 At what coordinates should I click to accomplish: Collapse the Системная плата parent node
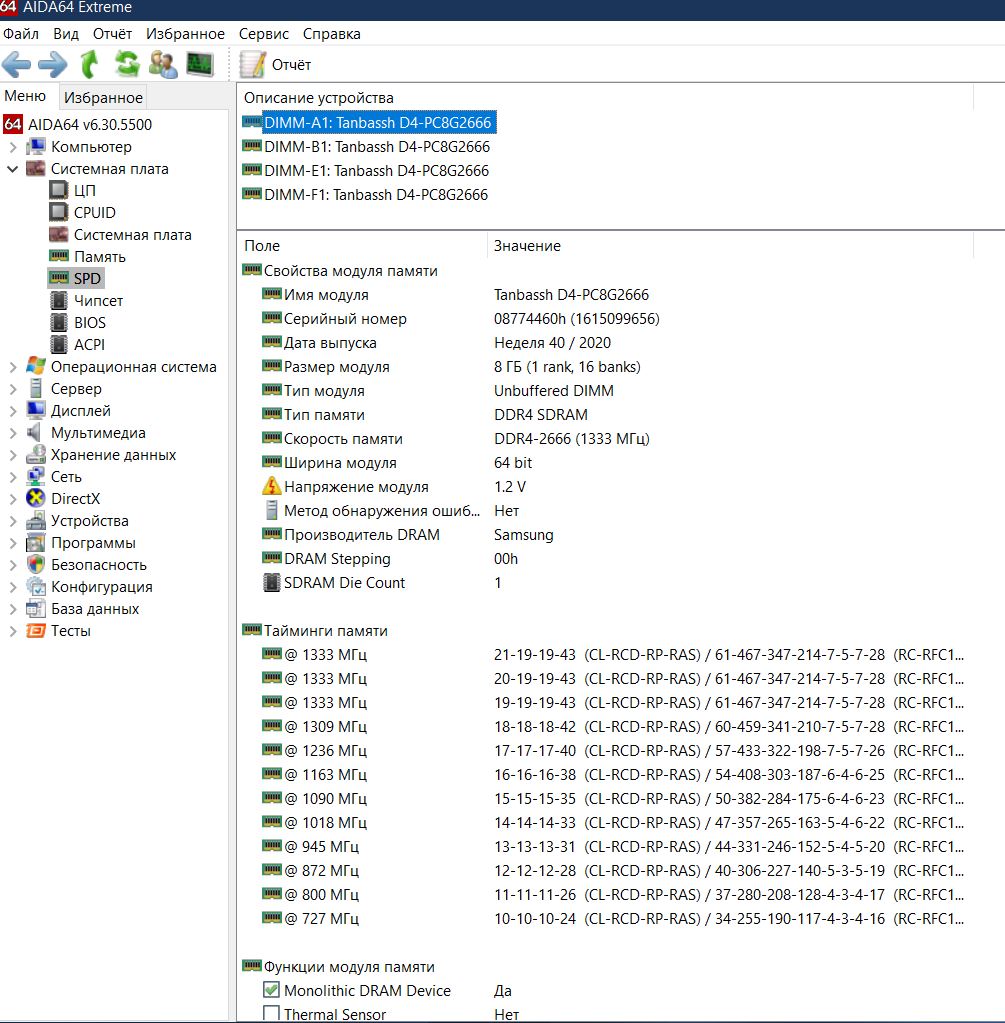click(12, 169)
